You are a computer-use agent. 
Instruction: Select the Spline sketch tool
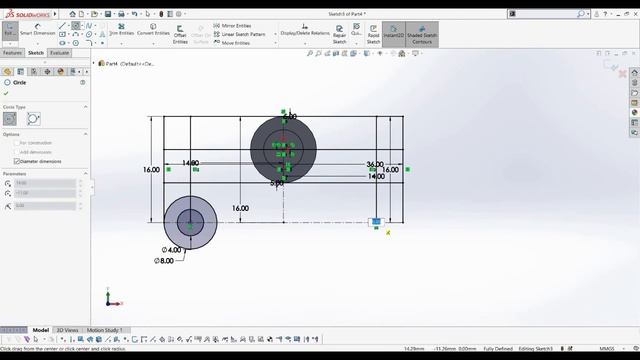point(89,26)
